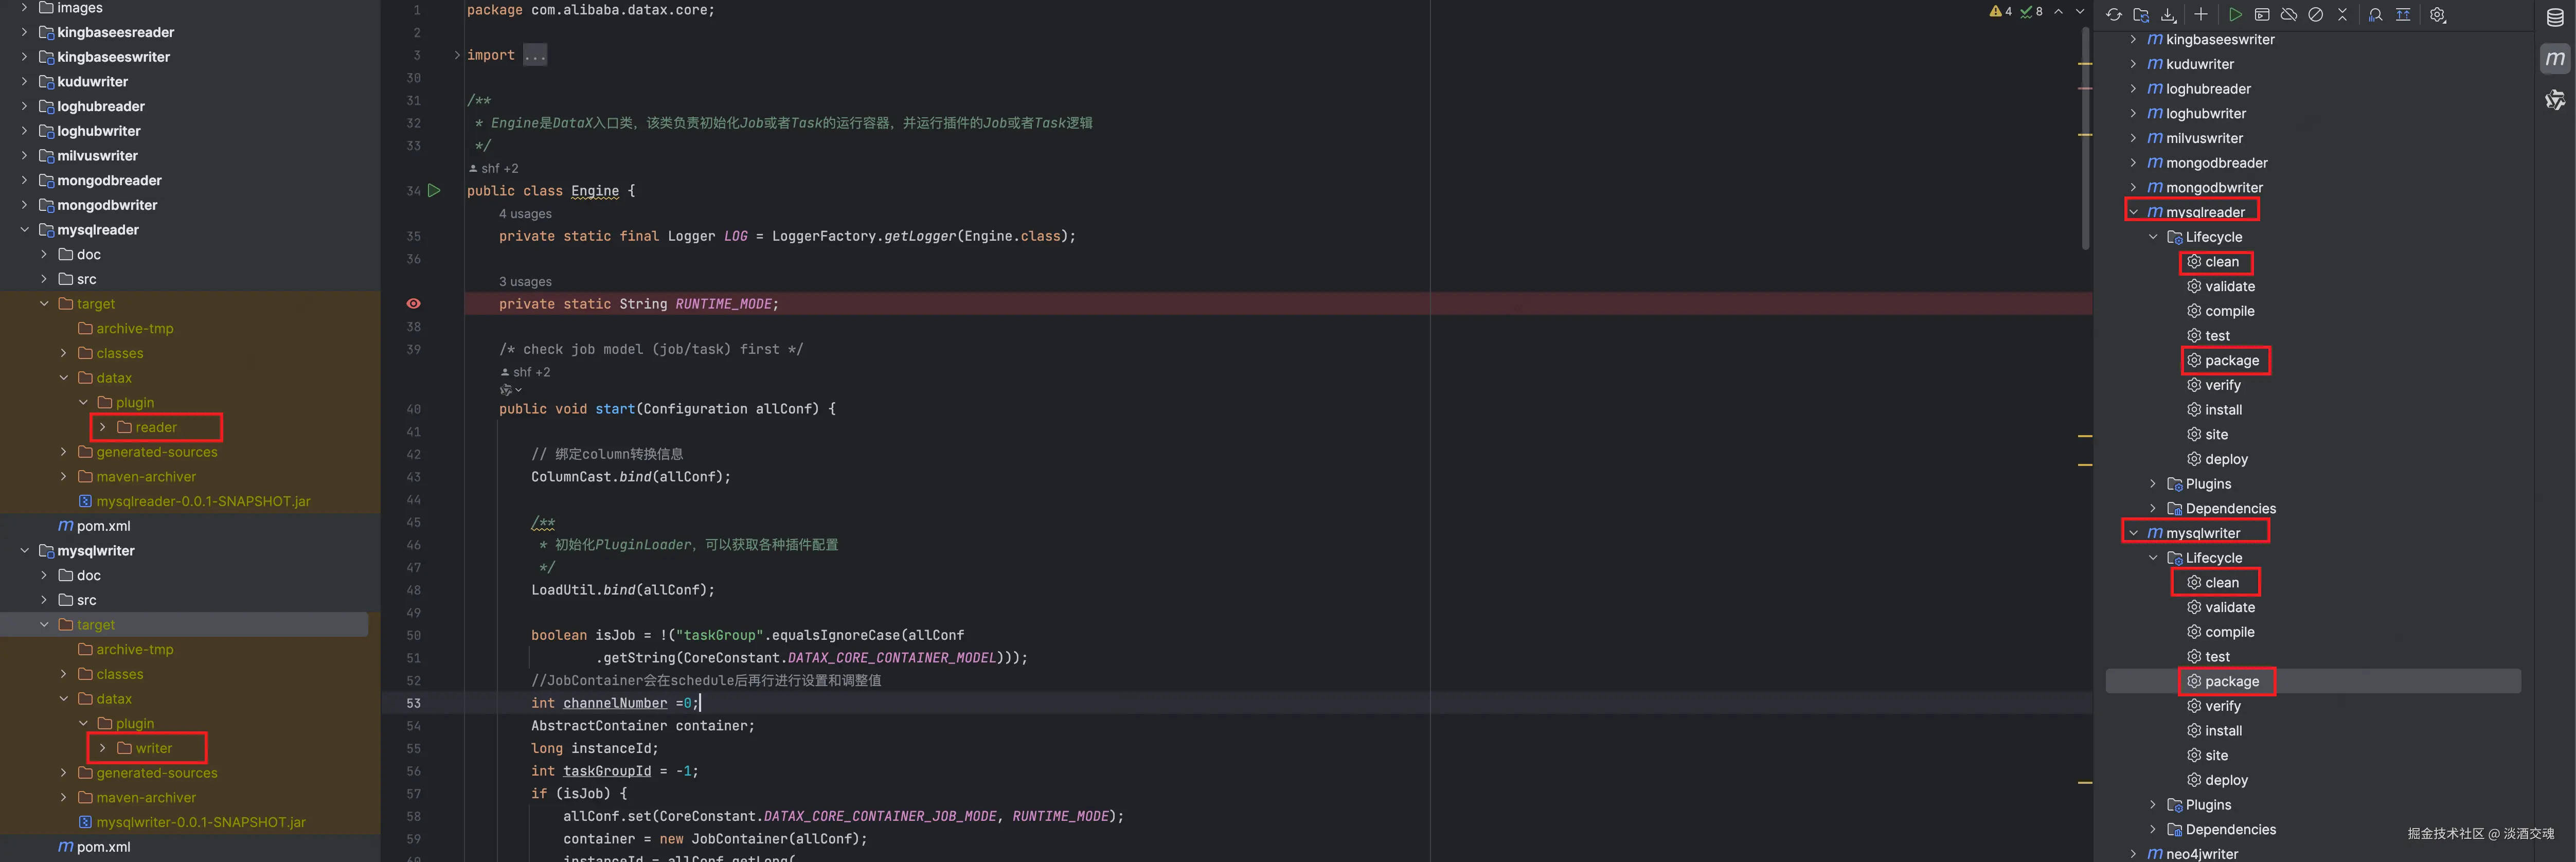The height and width of the screenshot is (862, 2576).
Task: Click Download Sources and Documentation icon
Action: point(2168,14)
